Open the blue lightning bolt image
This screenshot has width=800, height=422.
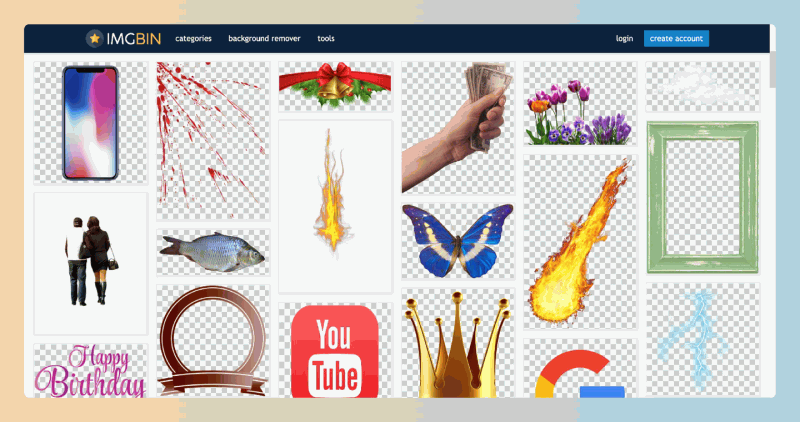[x=703, y=340]
